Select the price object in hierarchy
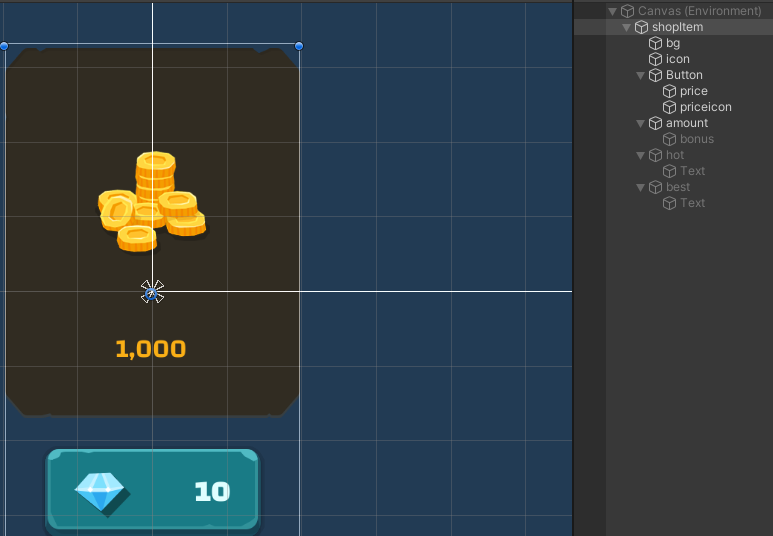This screenshot has height=536, width=773. 694,91
